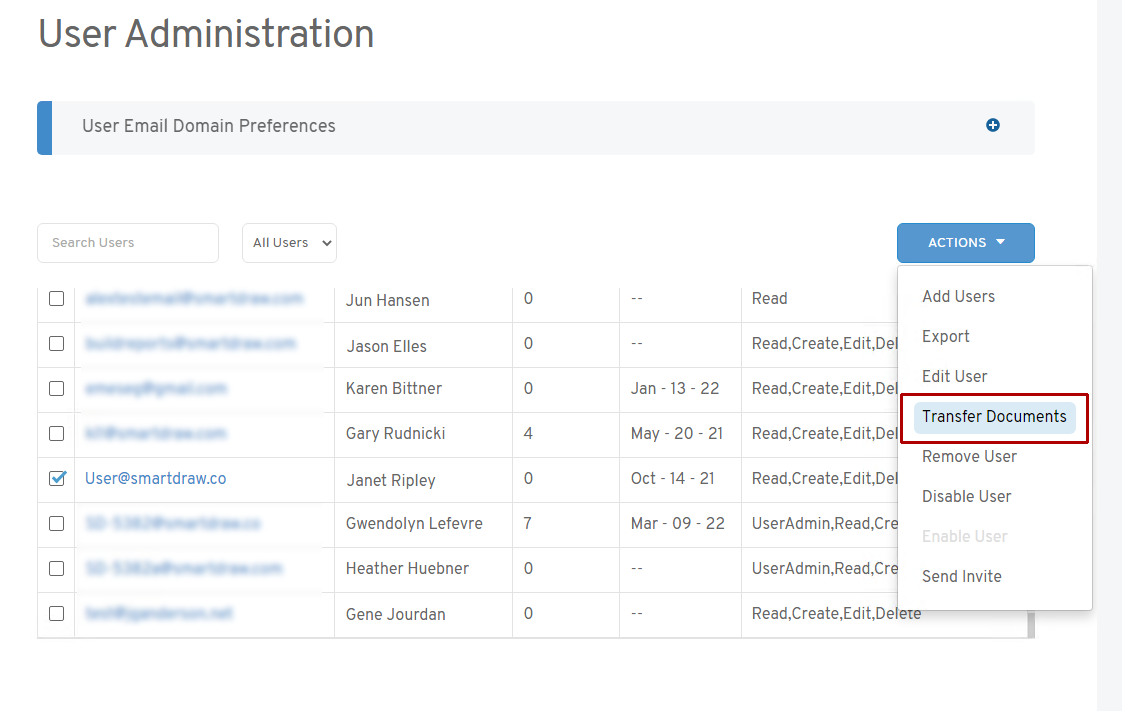This screenshot has height=711, width=1122.
Task: Uncheck the Janet Ripley row checkbox
Action: 57,479
